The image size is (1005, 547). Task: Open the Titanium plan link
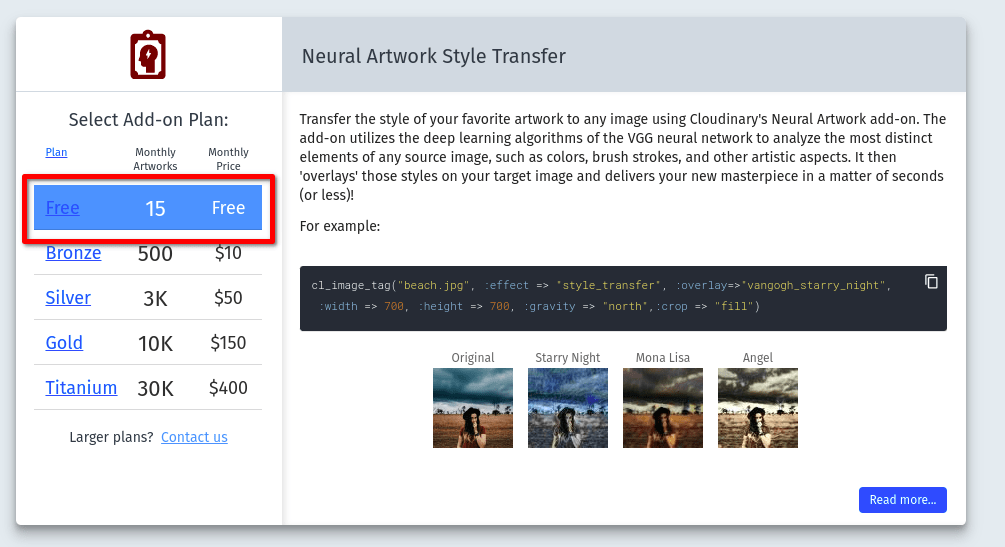pos(81,387)
